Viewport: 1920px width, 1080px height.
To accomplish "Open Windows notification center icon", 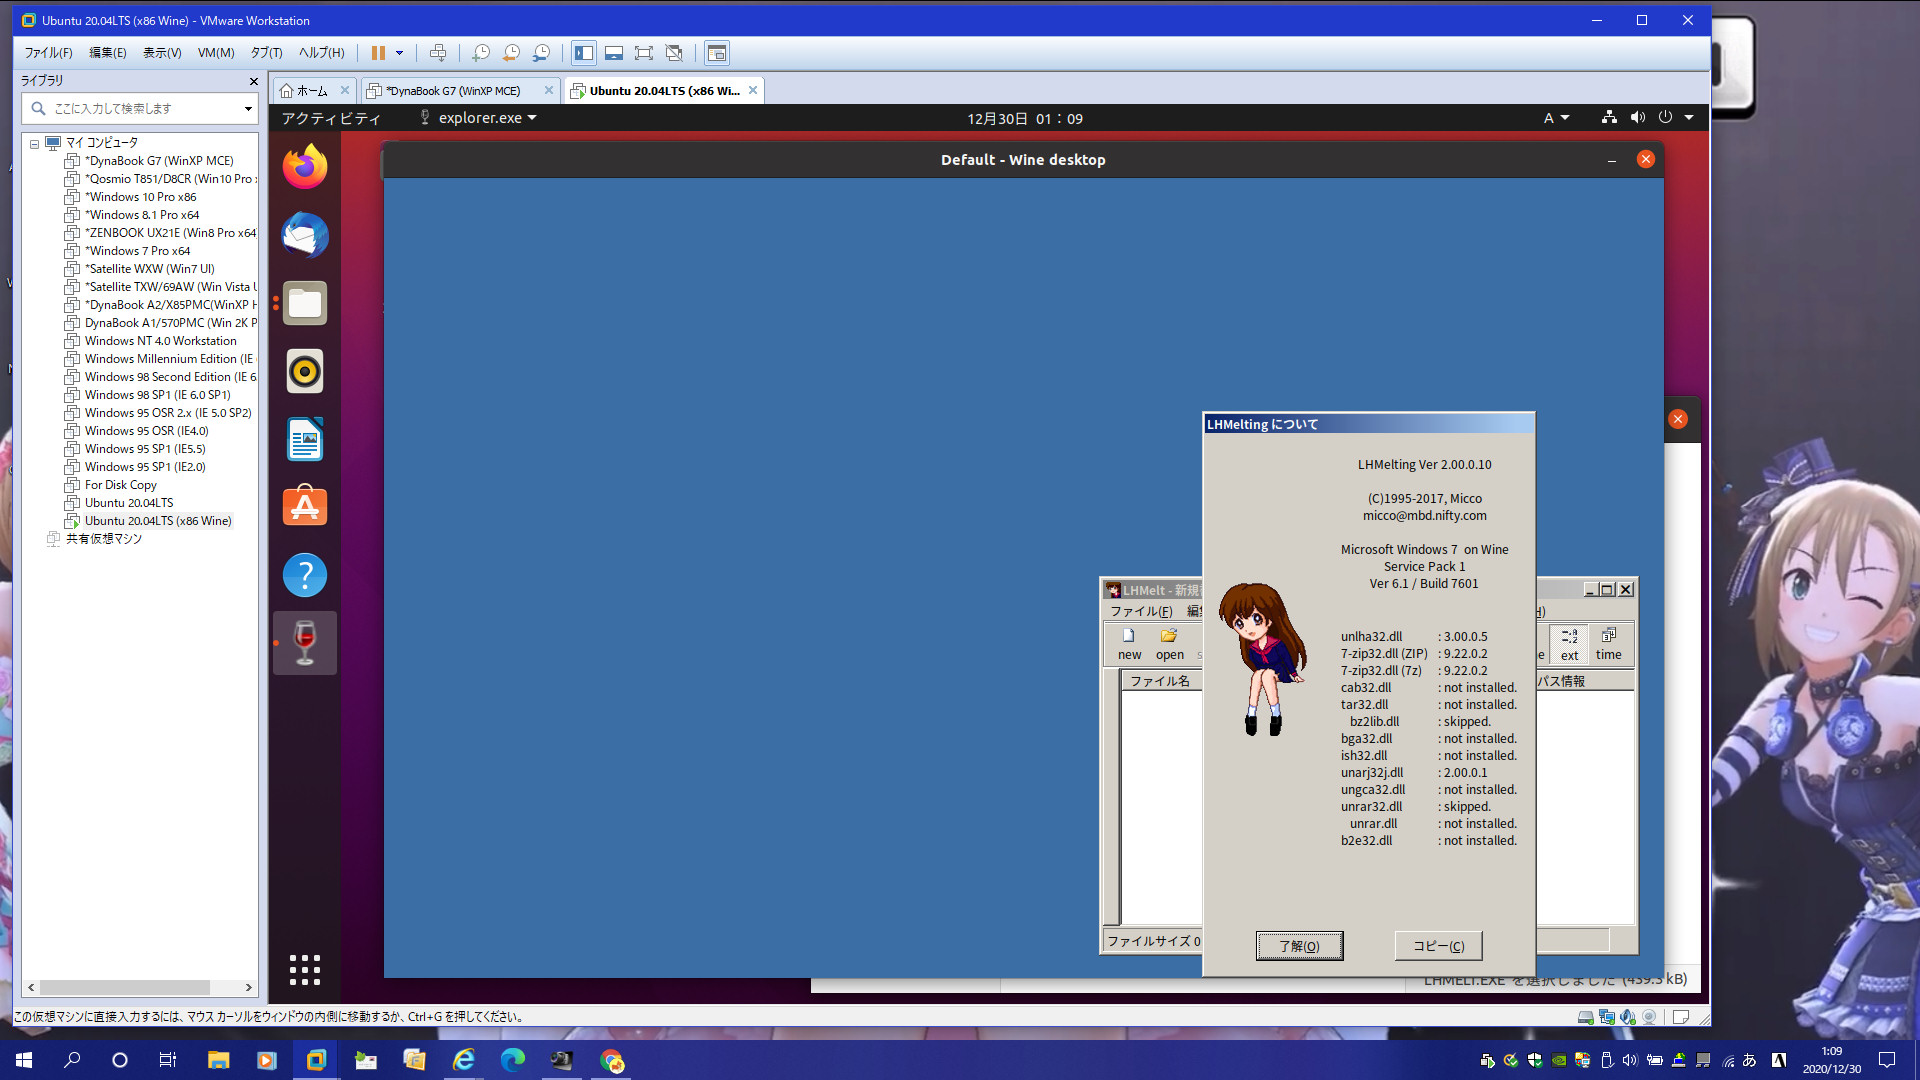I will [1887, 1060].
